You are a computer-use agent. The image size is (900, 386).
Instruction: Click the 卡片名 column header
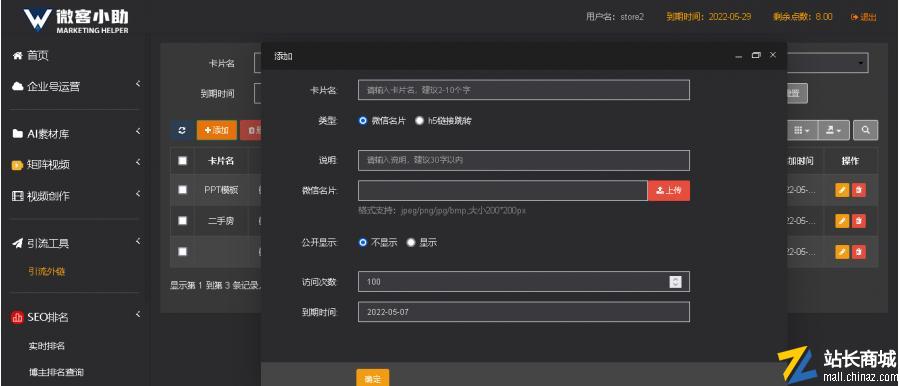pos(221,161)
